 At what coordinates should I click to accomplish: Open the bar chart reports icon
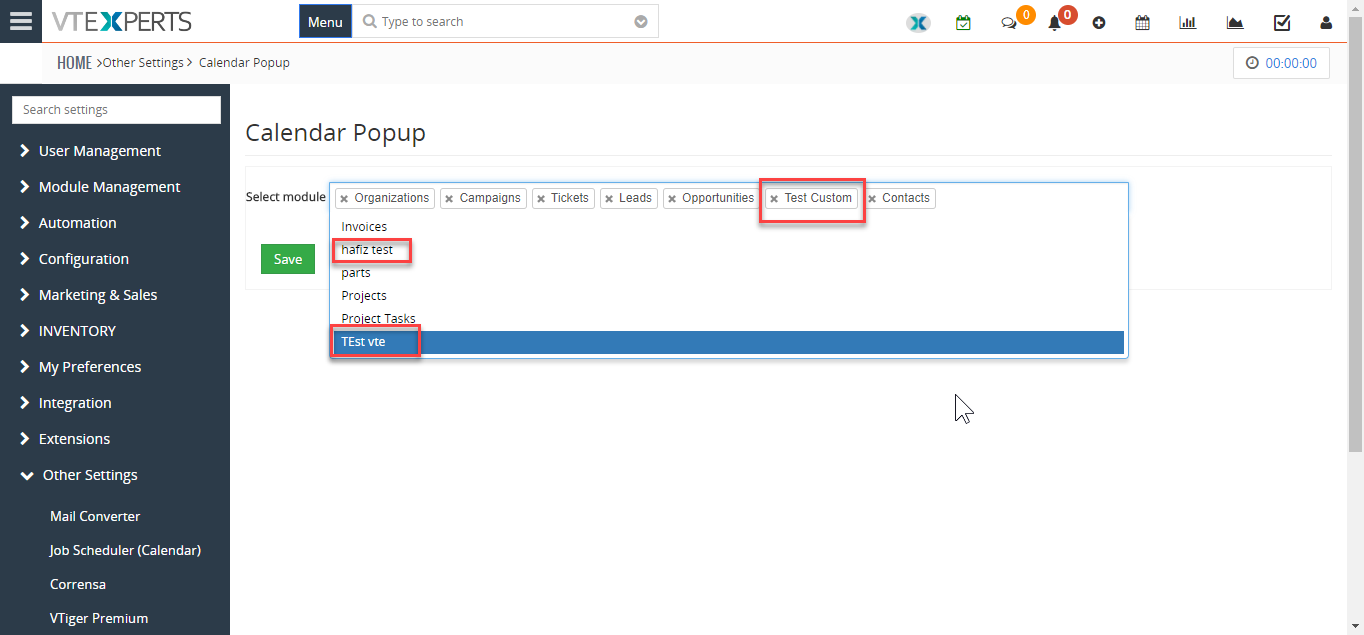tap(1188, 22)
